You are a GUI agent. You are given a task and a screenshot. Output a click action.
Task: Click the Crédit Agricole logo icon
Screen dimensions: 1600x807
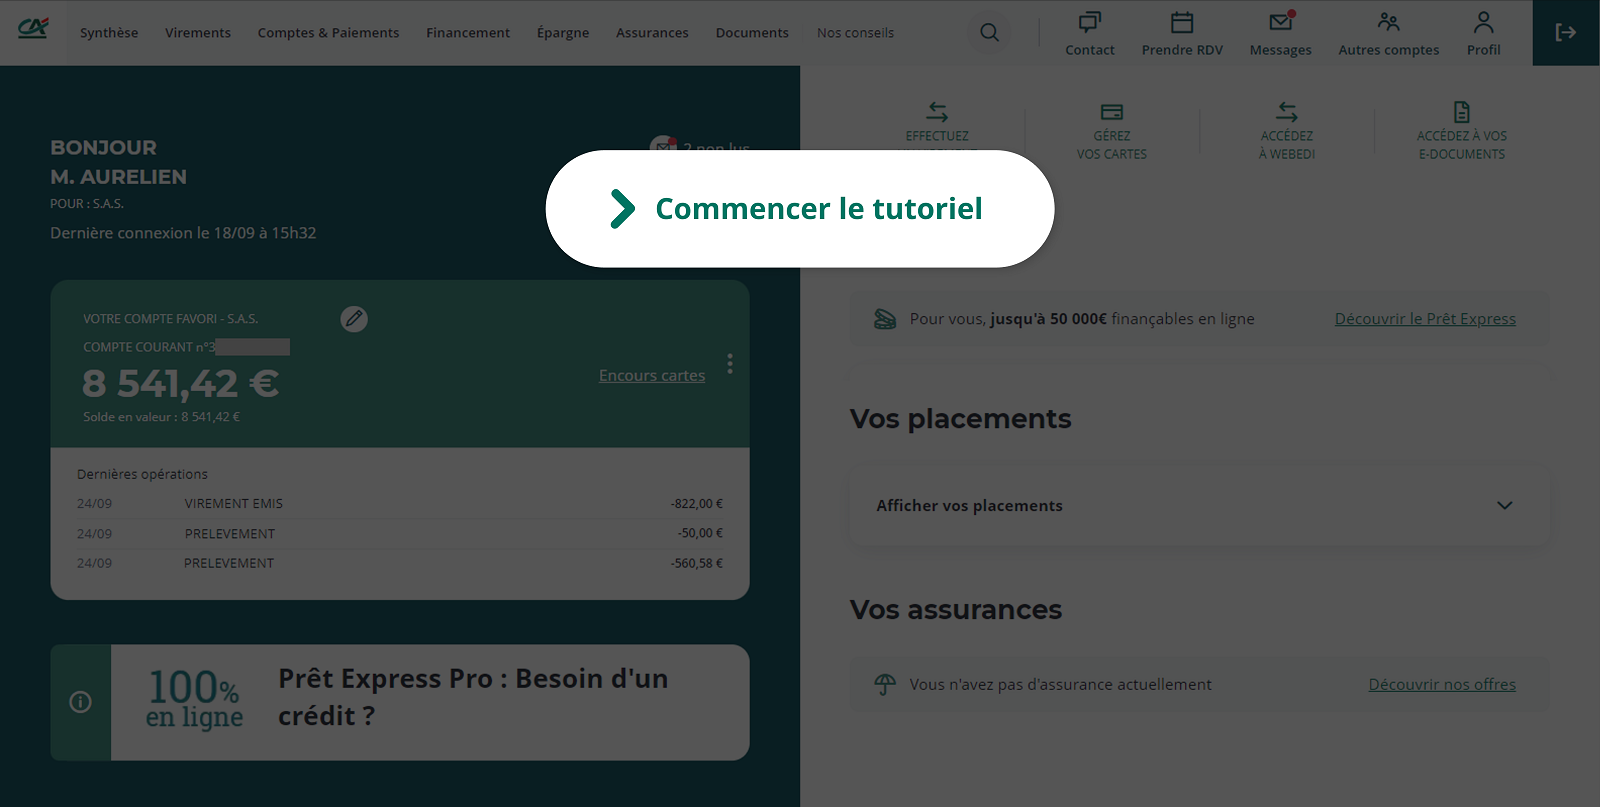[33, 29]
